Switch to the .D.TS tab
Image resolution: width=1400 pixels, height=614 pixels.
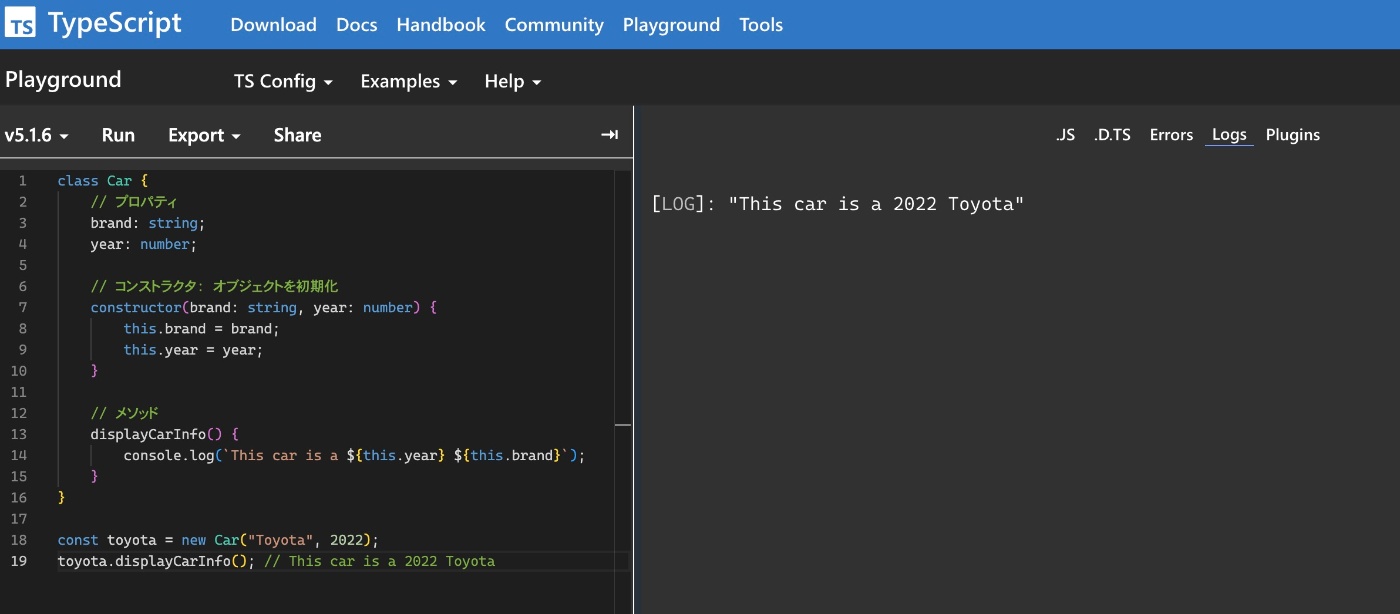click(x=1112, y=135)
